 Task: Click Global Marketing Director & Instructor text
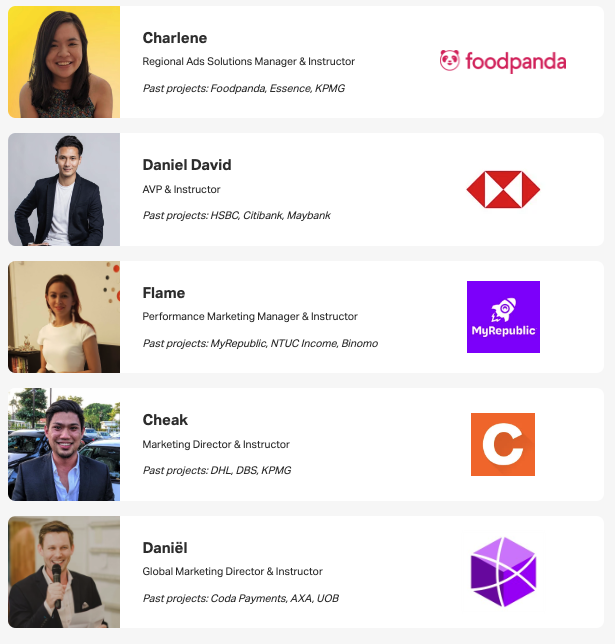233,572
